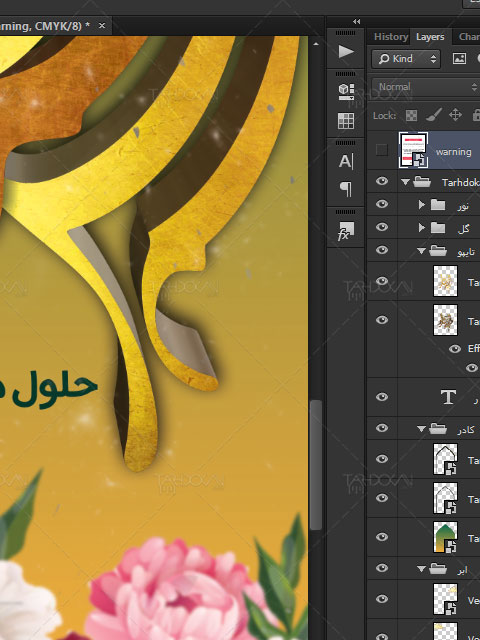Open the Character tab next to Layers
The height and width of the screenshot is (640, 480).
(469, 37)
